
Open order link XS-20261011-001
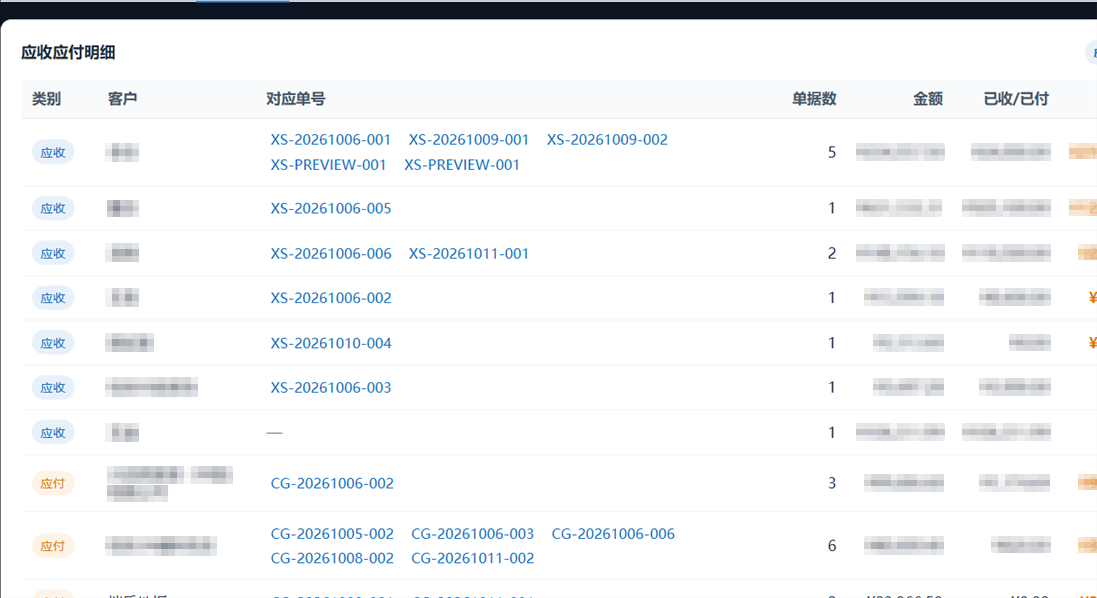[469, 254]
